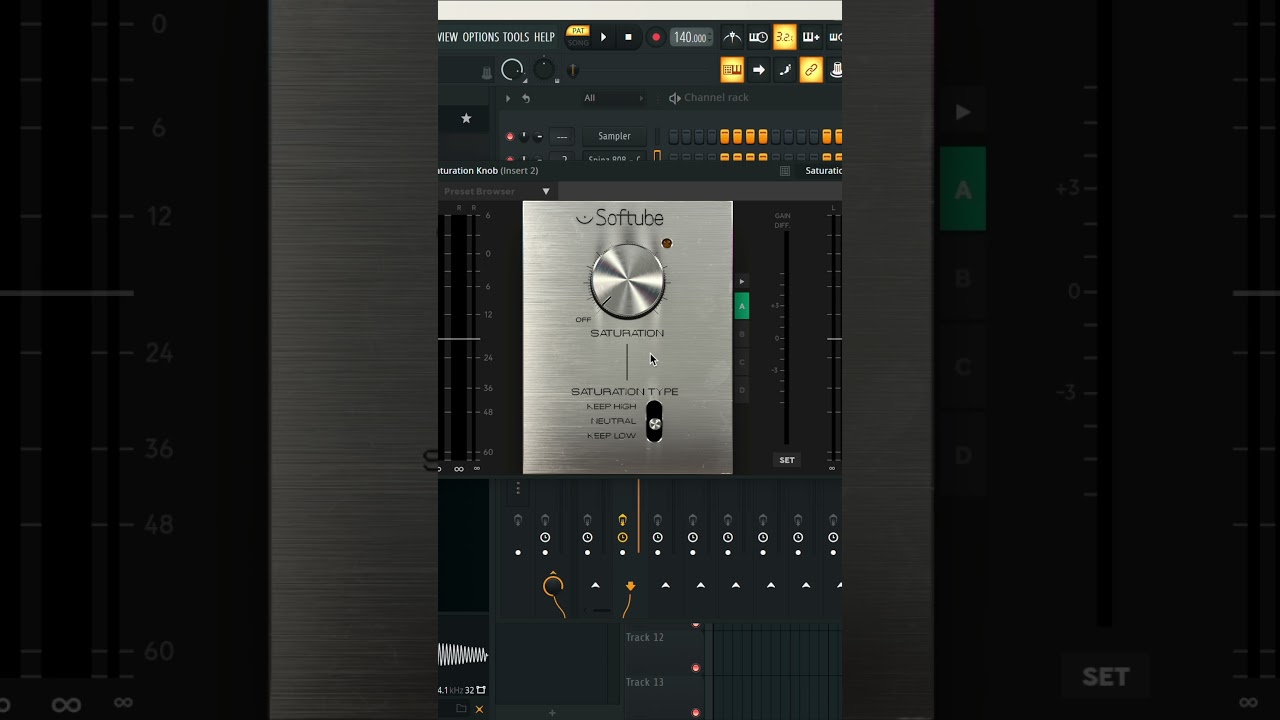Click the KEEP LOW label
1280x720 pixels.
611,436
